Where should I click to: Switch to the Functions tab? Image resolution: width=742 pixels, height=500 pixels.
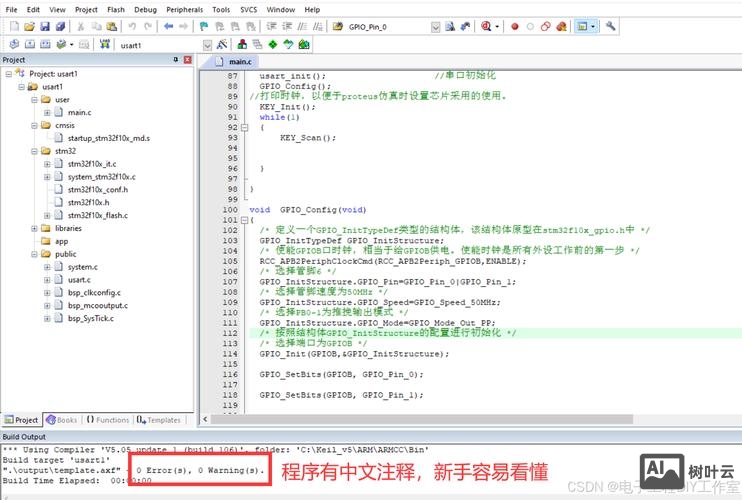coord(107,420)
